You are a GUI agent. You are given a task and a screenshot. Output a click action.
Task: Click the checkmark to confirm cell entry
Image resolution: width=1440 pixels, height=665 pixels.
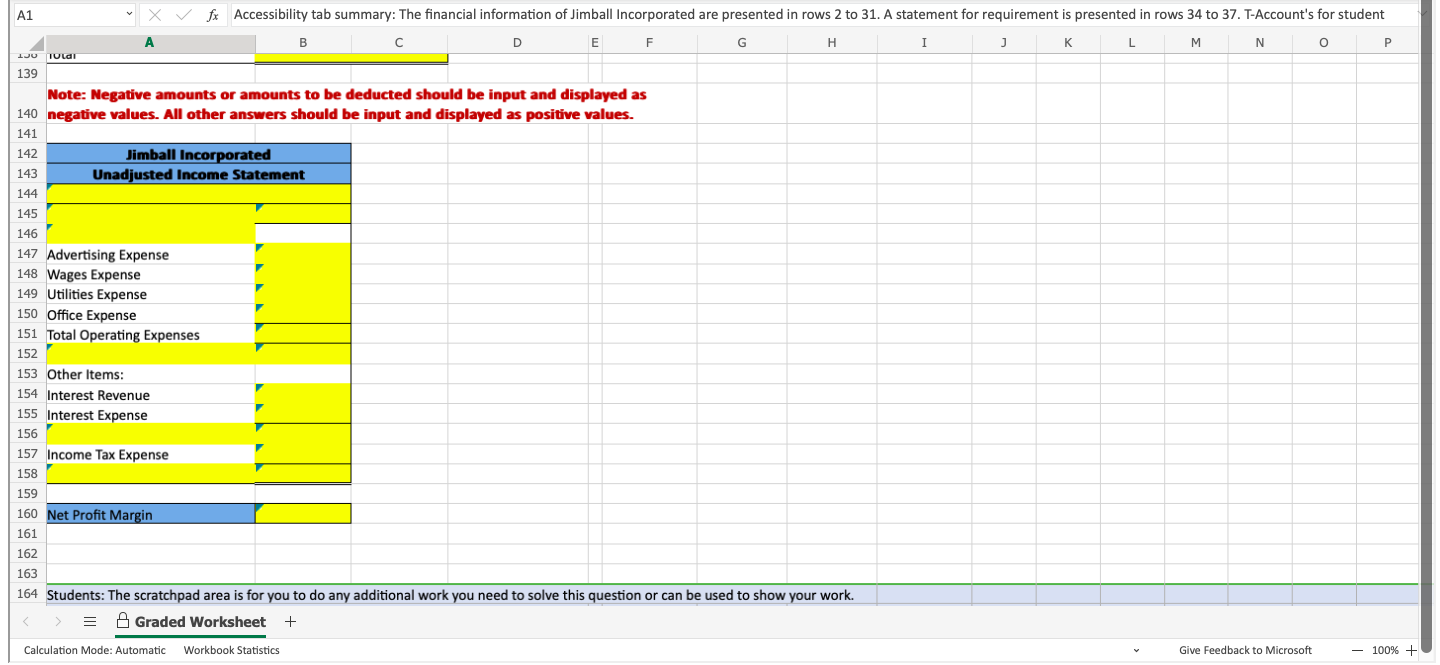tap(184, 15)
